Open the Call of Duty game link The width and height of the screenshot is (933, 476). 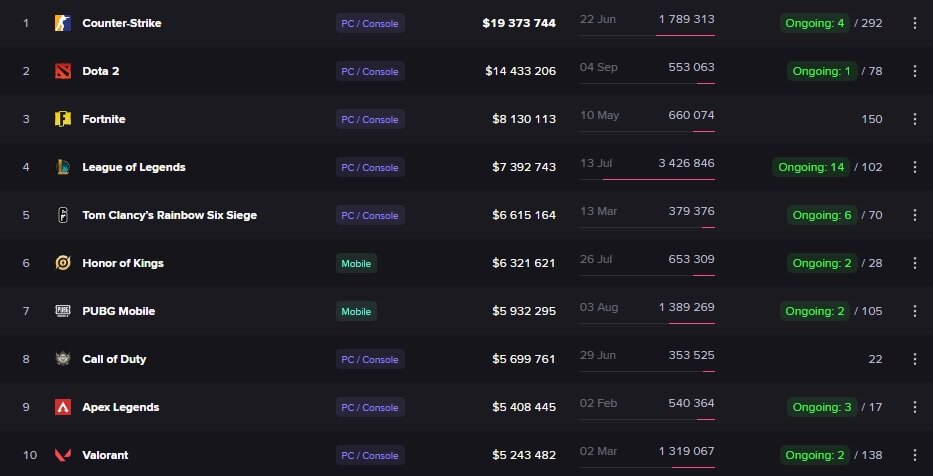click(115, 359)
